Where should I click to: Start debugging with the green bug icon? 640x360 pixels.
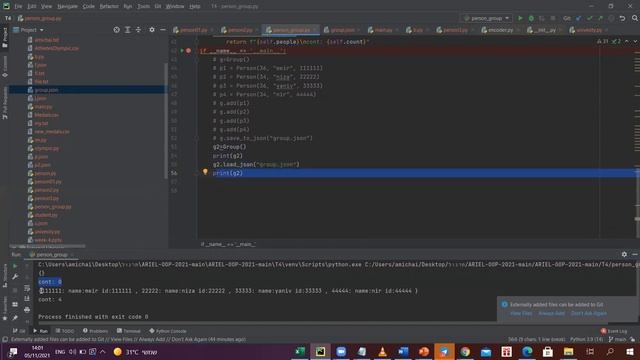[x=531, y=18]
